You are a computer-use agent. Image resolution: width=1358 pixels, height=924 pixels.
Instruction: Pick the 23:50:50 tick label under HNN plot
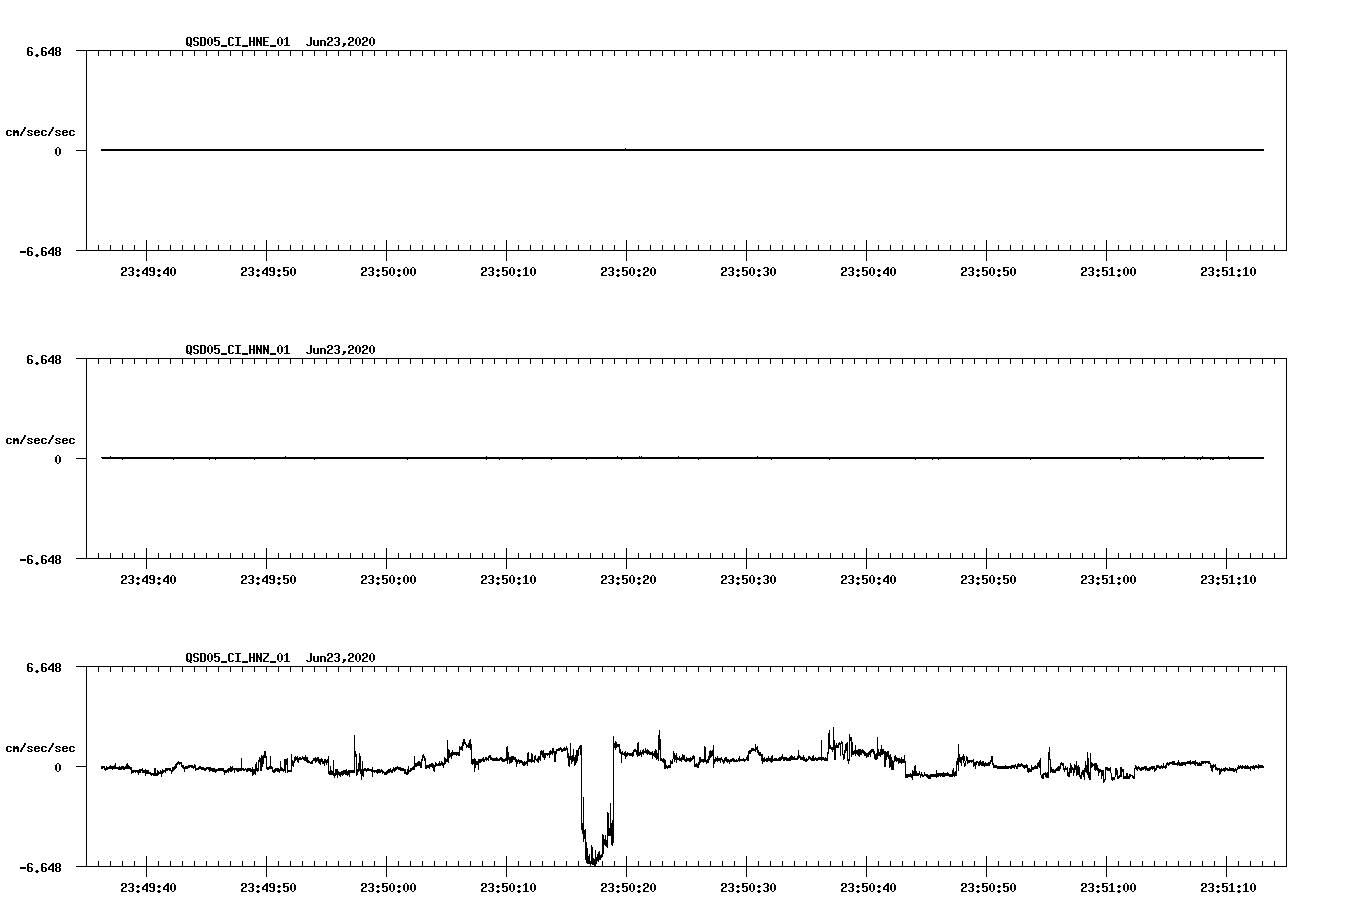coord(988,580)
